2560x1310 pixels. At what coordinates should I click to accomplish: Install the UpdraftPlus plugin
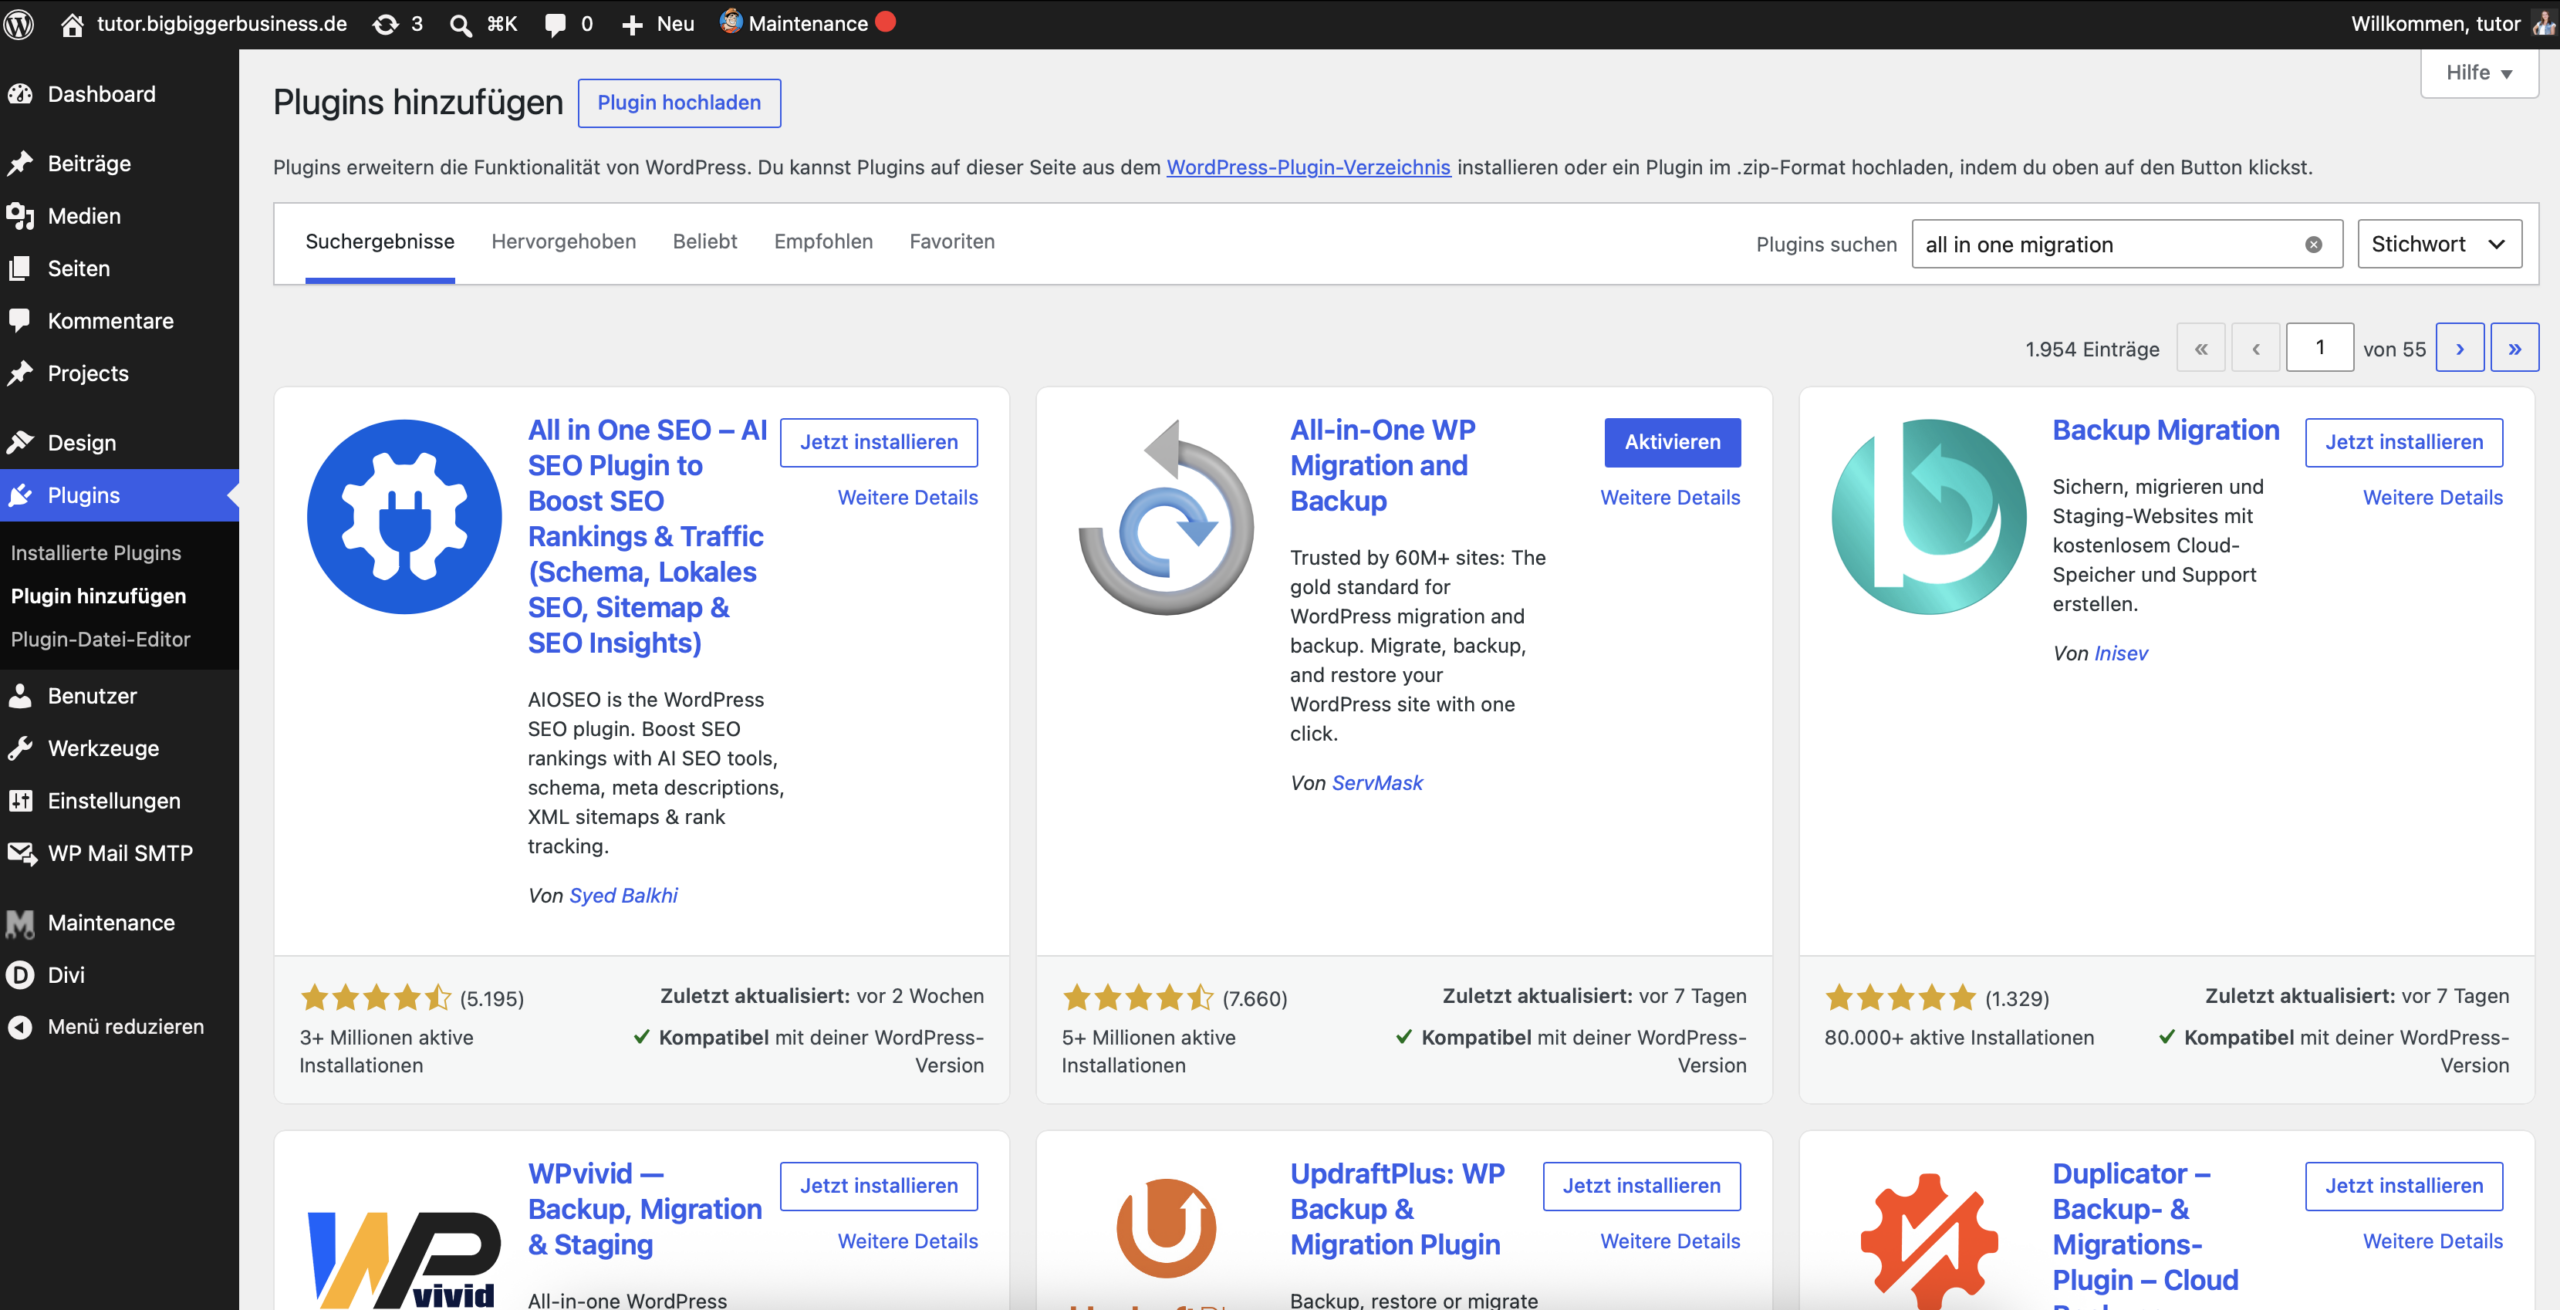pos(1642,1185)
